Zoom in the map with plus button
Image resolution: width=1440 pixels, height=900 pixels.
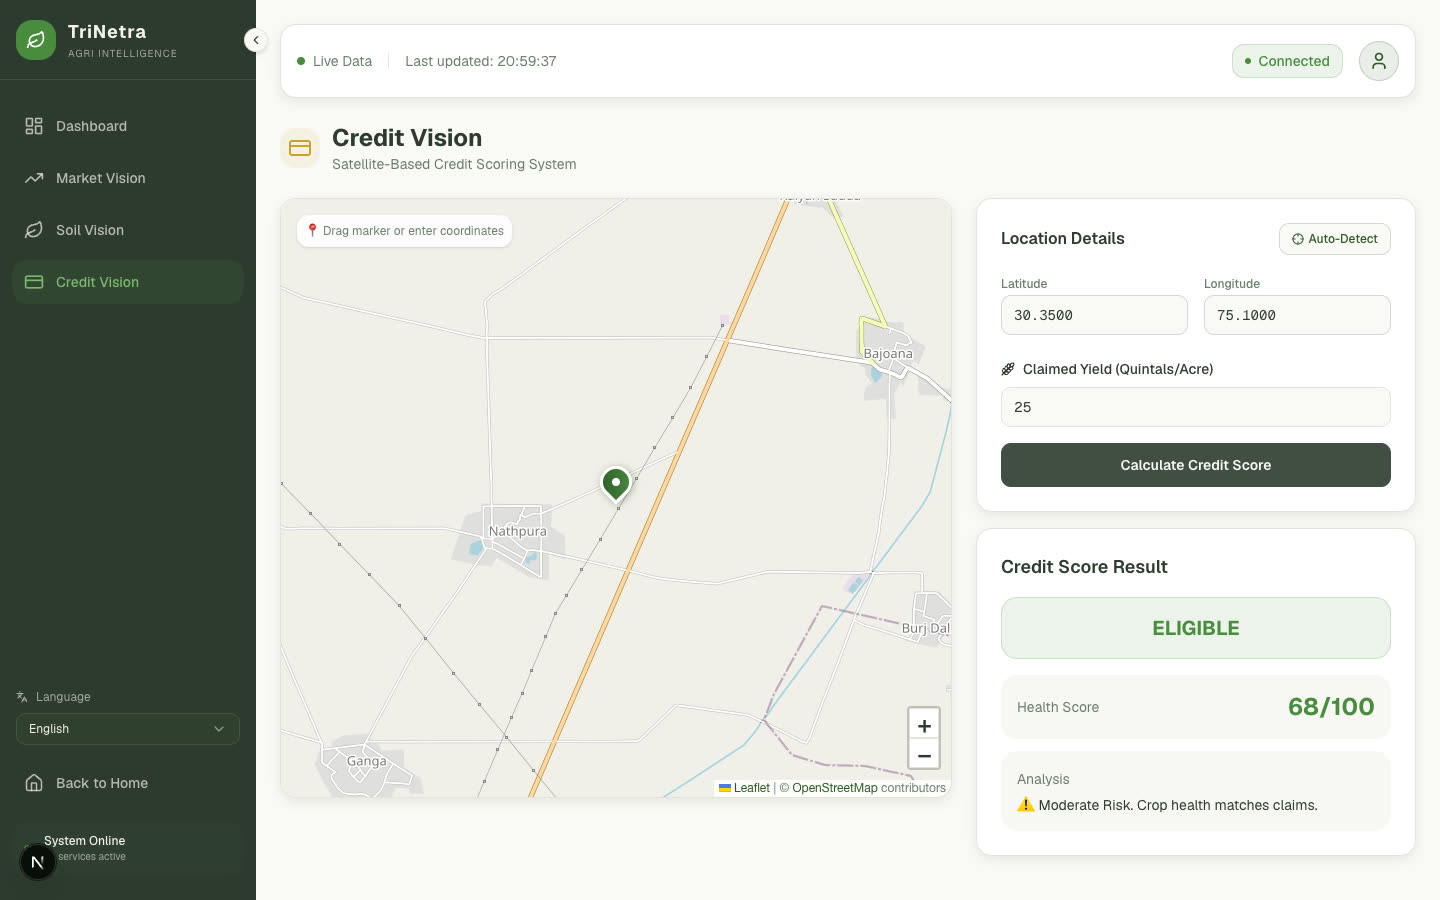[924, 726]
